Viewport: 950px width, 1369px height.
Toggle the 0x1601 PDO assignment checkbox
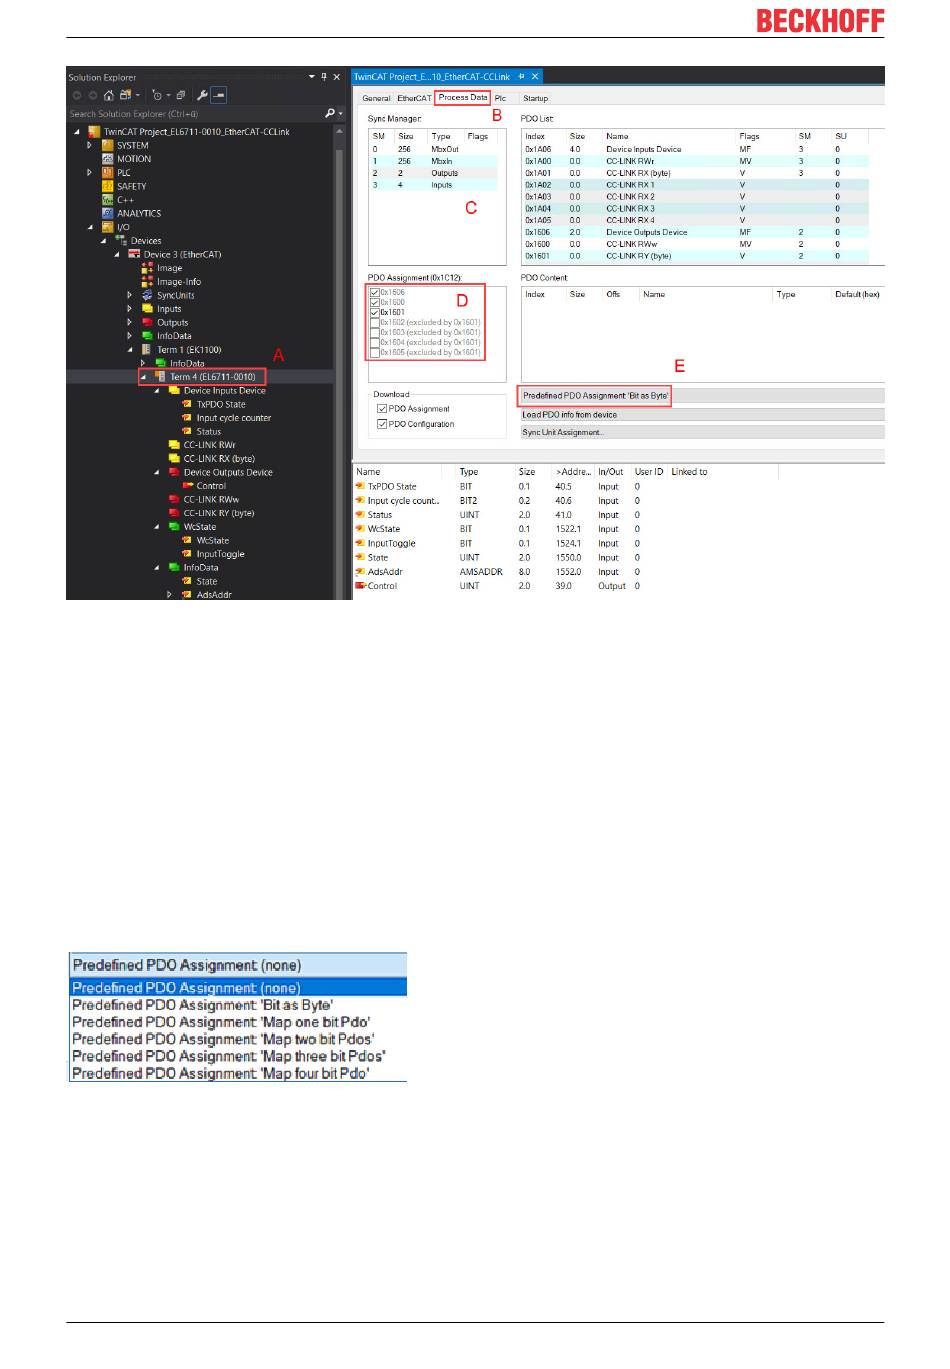375,312
